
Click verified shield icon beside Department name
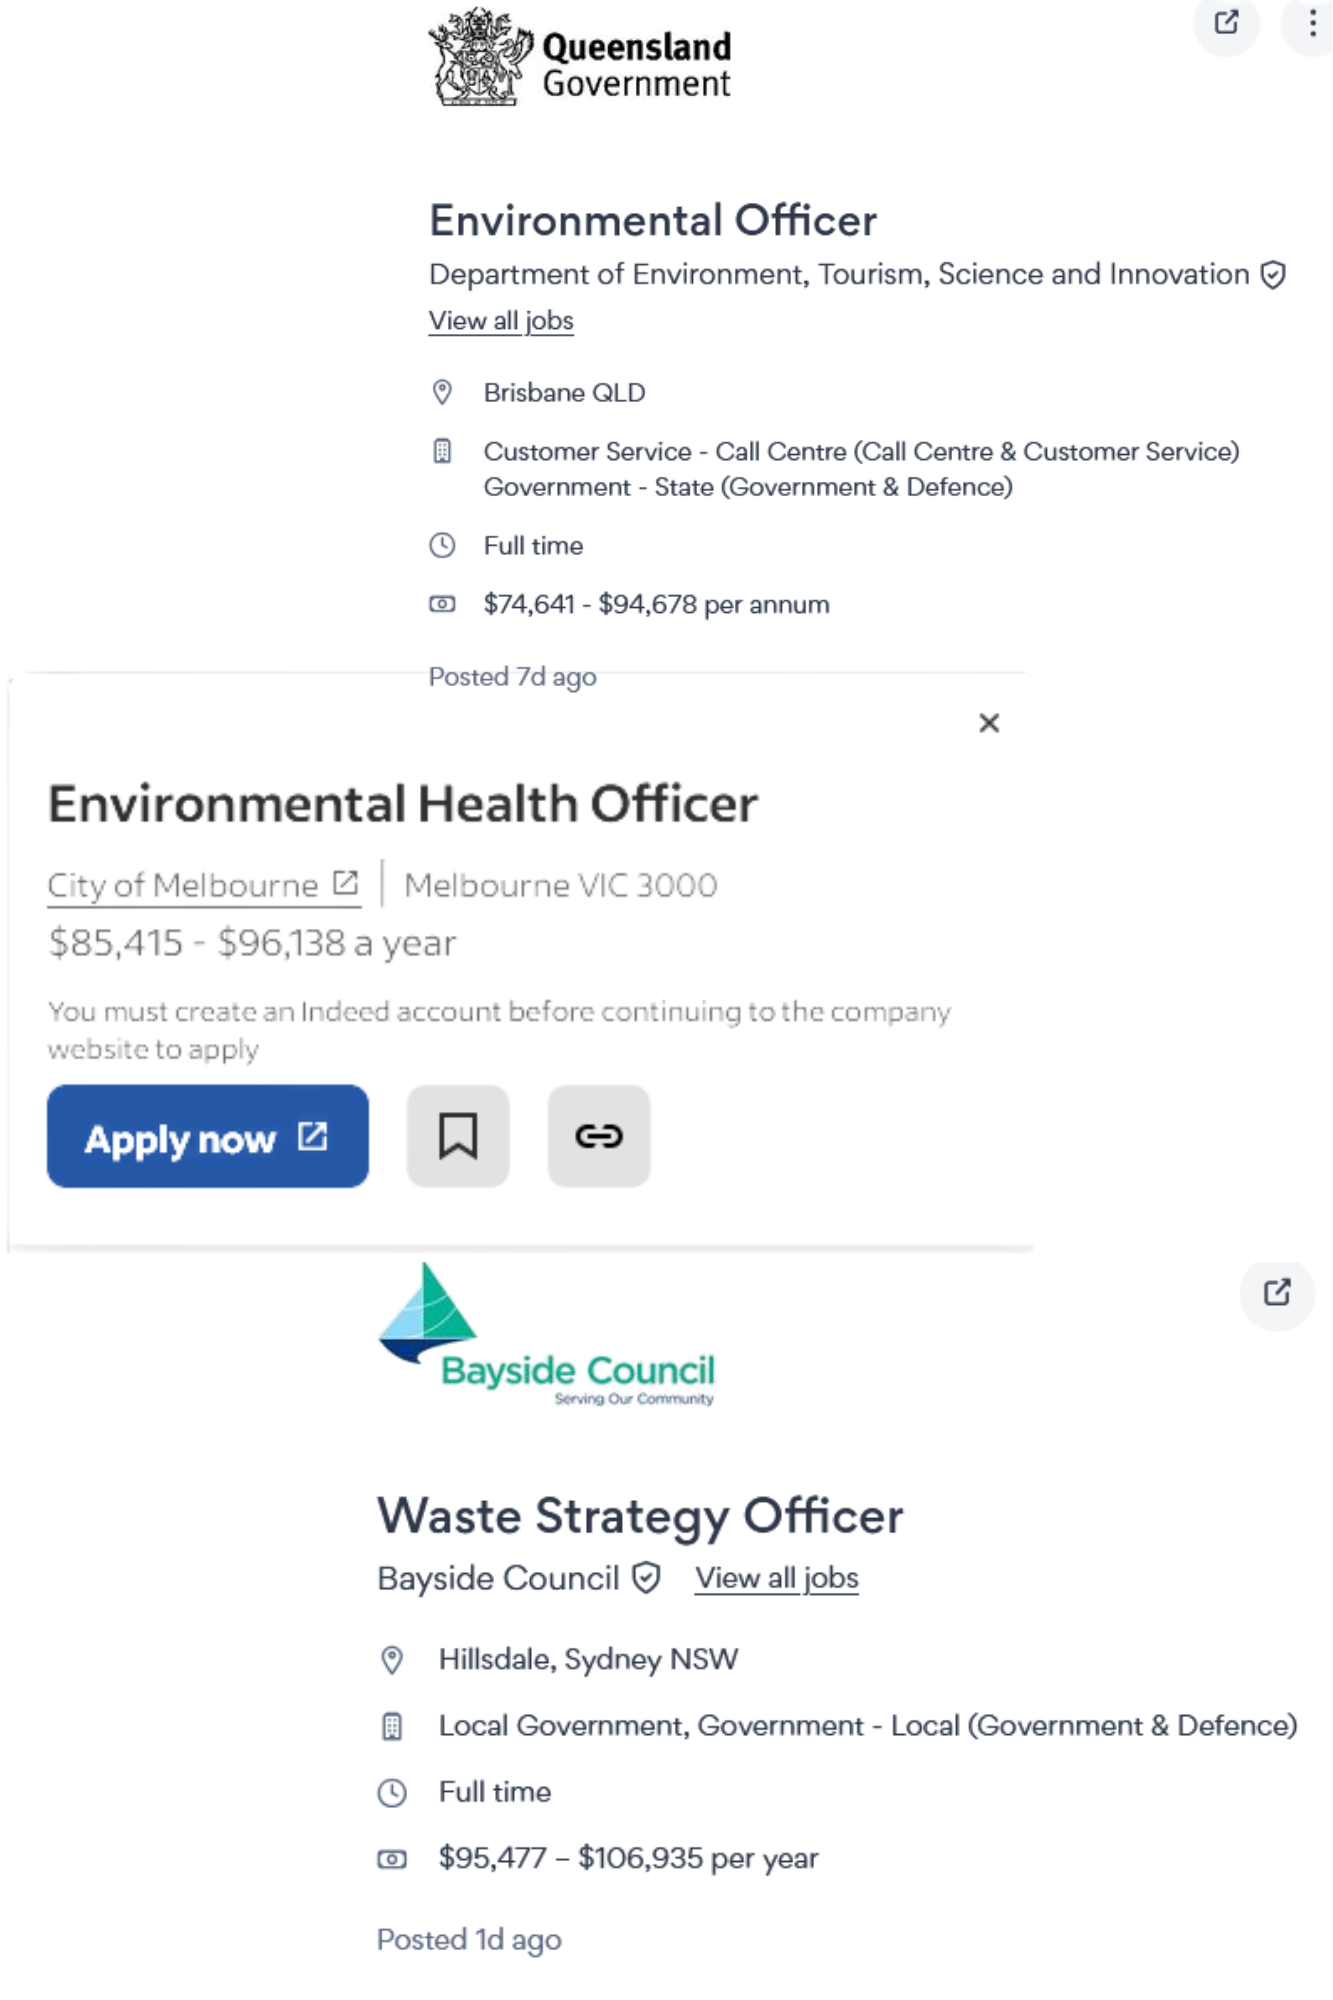1273,275
